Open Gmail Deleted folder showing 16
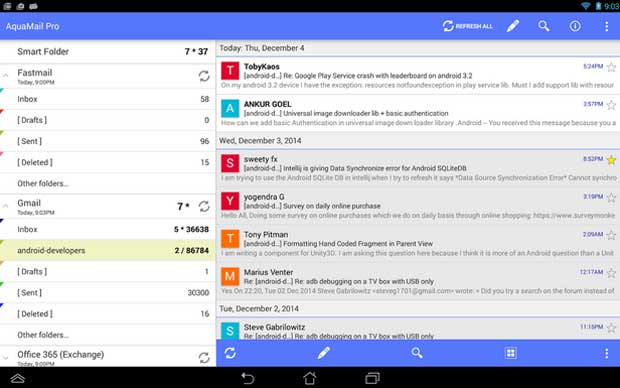The width and height of the screenshot is (620, 388). coord(108,314)
